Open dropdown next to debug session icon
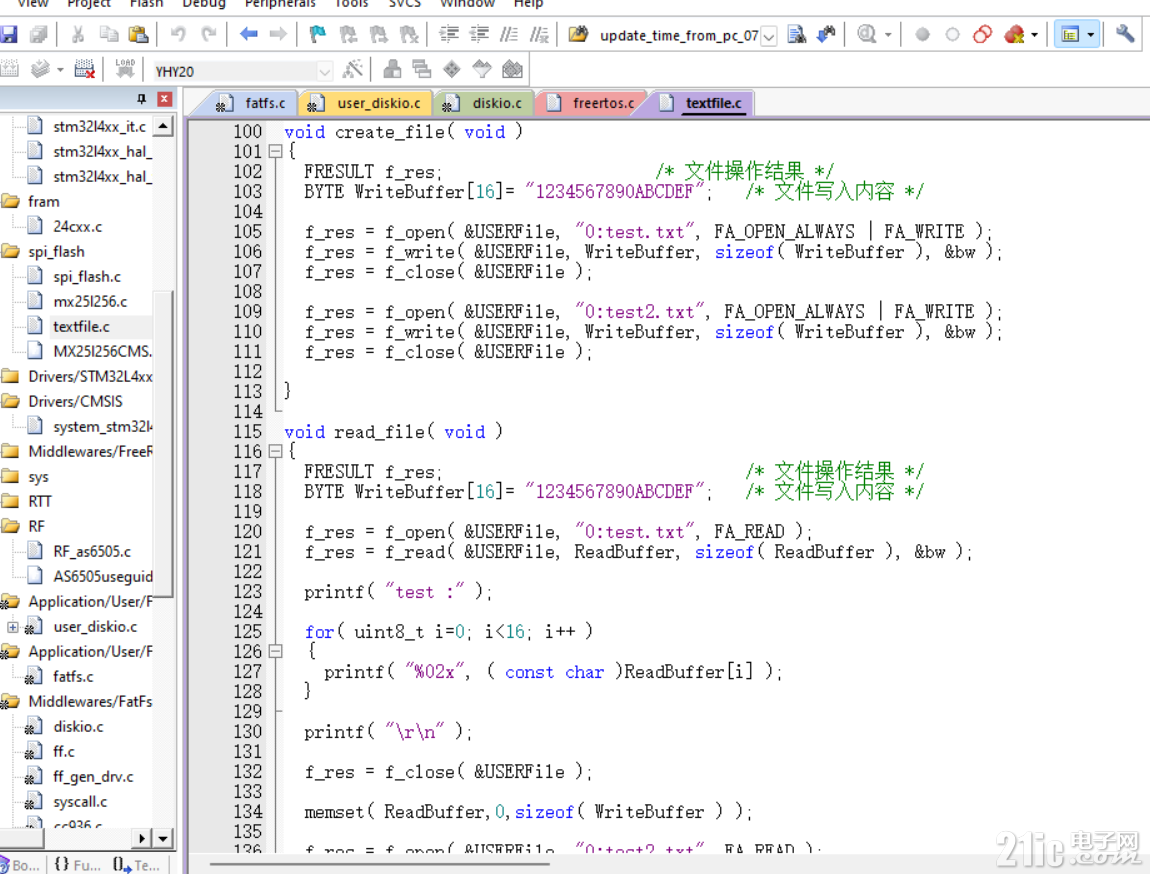Image resolution: width=1150 pixels, height=874 pixels. [x=888, y=34]
